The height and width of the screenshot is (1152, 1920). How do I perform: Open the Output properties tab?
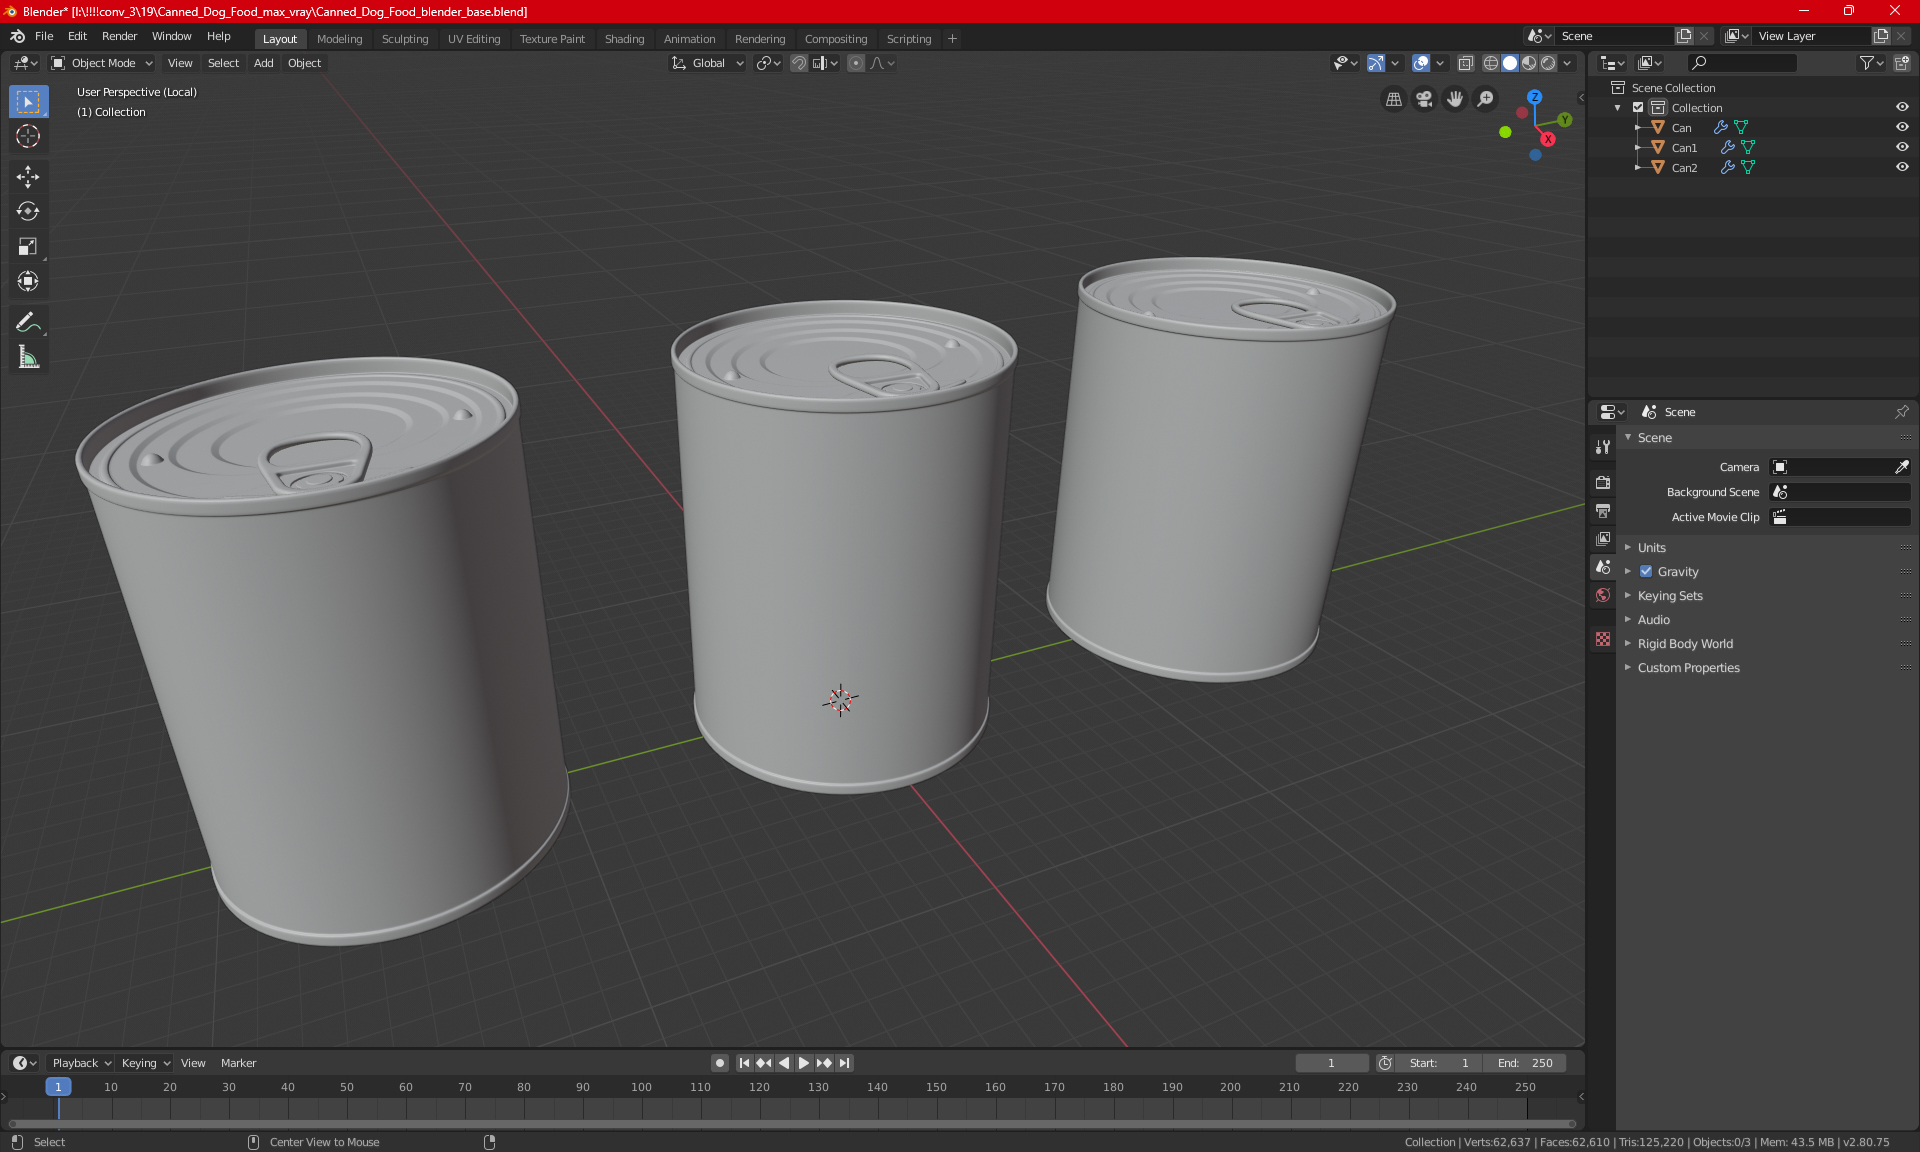click(1603, 511)
